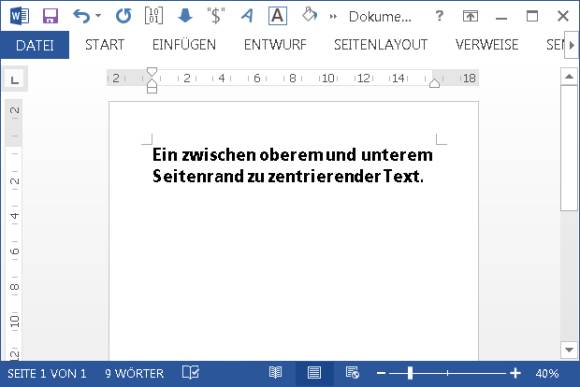Screen dimensions: 580x387
Task: Click the text line 'Seitenrand zu zentrierender Text.'
Action: (x=288, y=176)
